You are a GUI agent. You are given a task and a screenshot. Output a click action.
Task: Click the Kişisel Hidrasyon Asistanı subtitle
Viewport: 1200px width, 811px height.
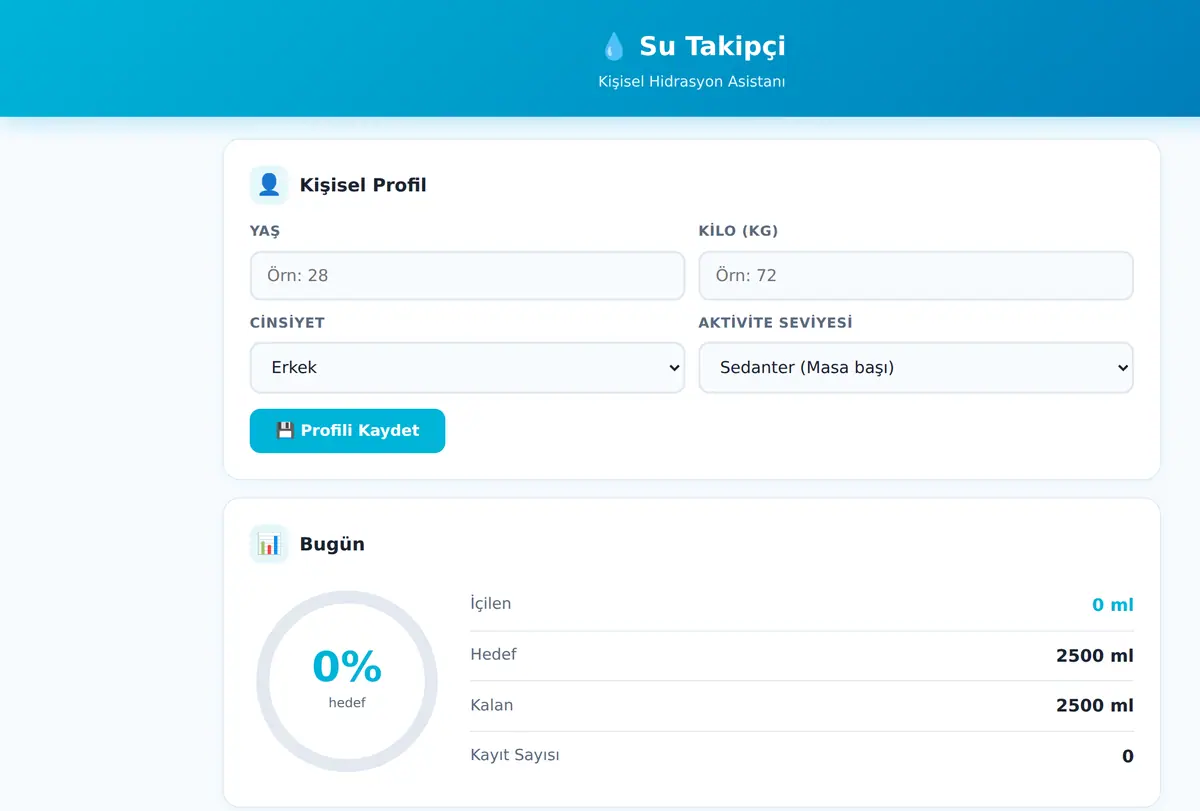click(692, 81)
